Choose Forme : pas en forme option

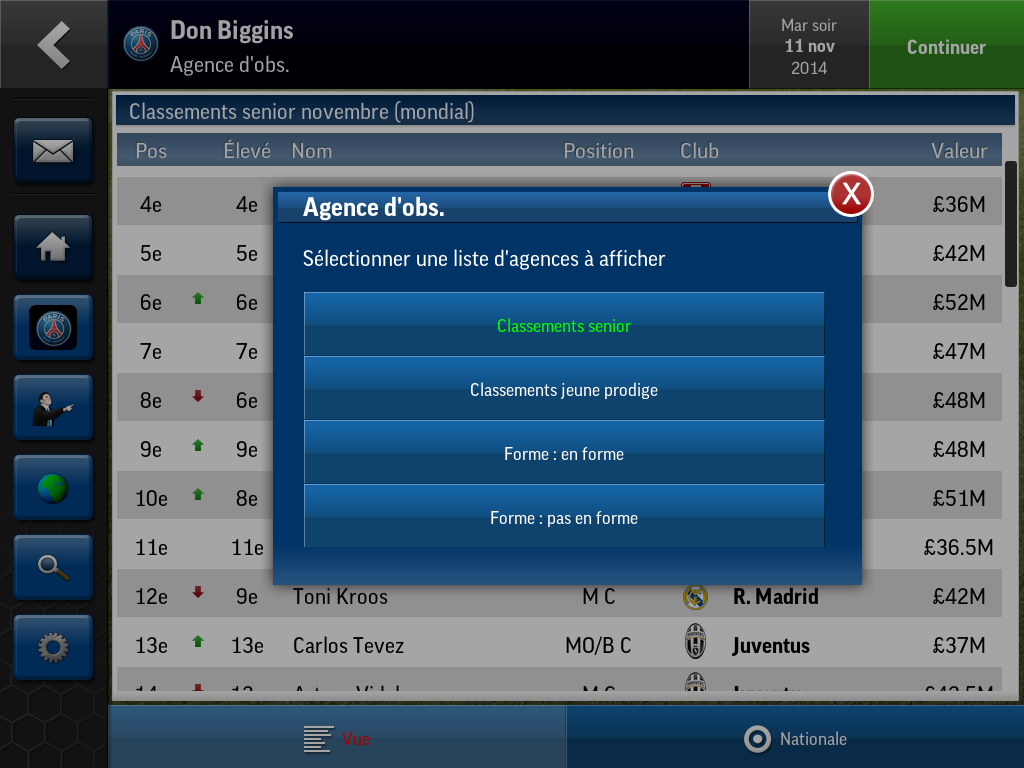[x=564, y=517]
